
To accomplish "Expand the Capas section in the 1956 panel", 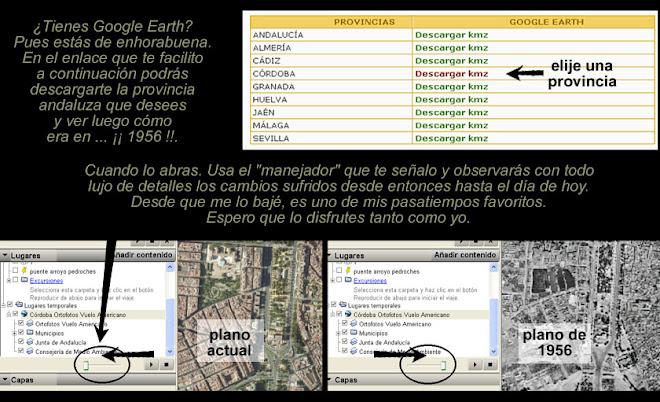I will (x=329, y=380).
